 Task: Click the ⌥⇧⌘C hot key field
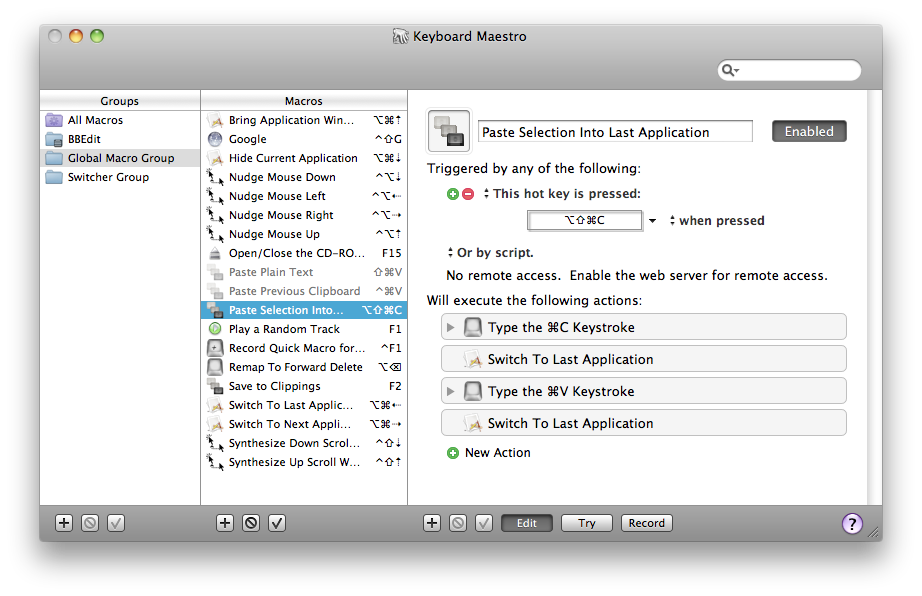point(585,220)
